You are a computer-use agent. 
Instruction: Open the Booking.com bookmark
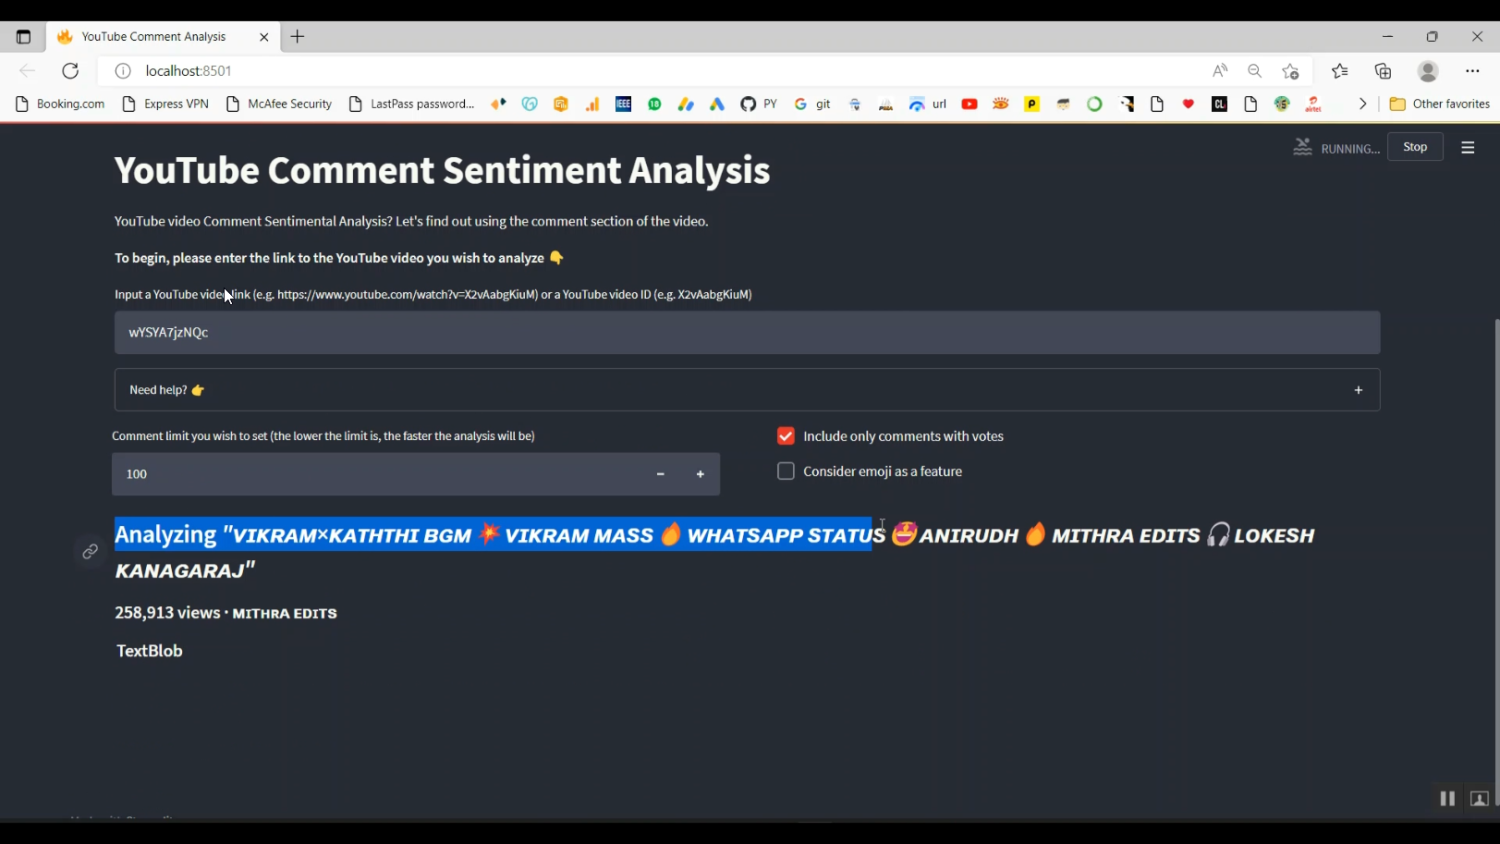tap(60, 104)
